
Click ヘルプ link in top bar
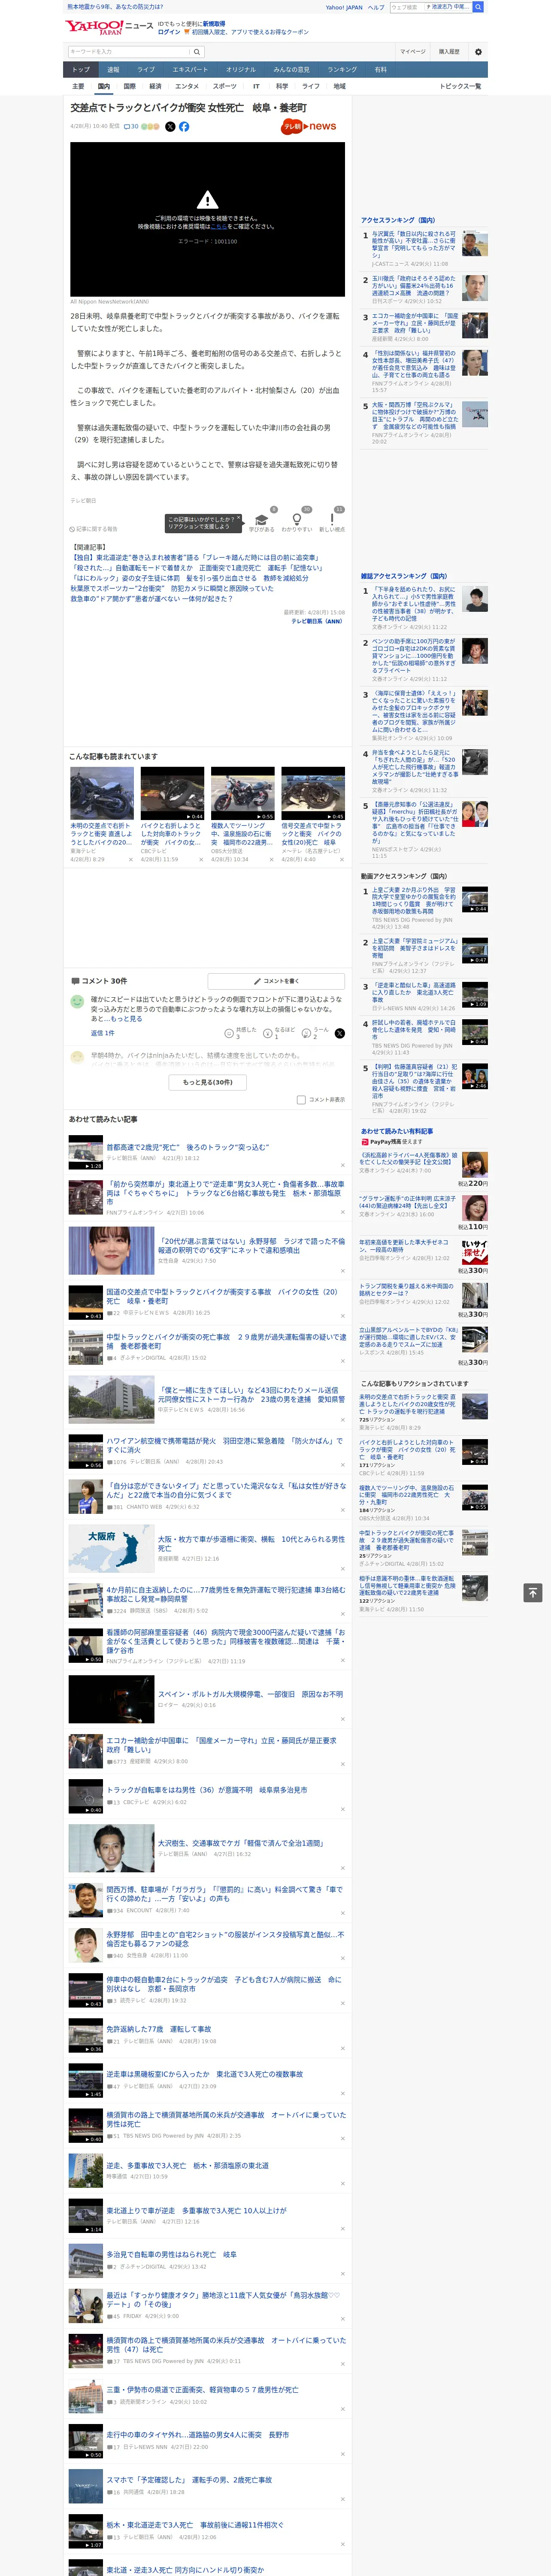376,7
